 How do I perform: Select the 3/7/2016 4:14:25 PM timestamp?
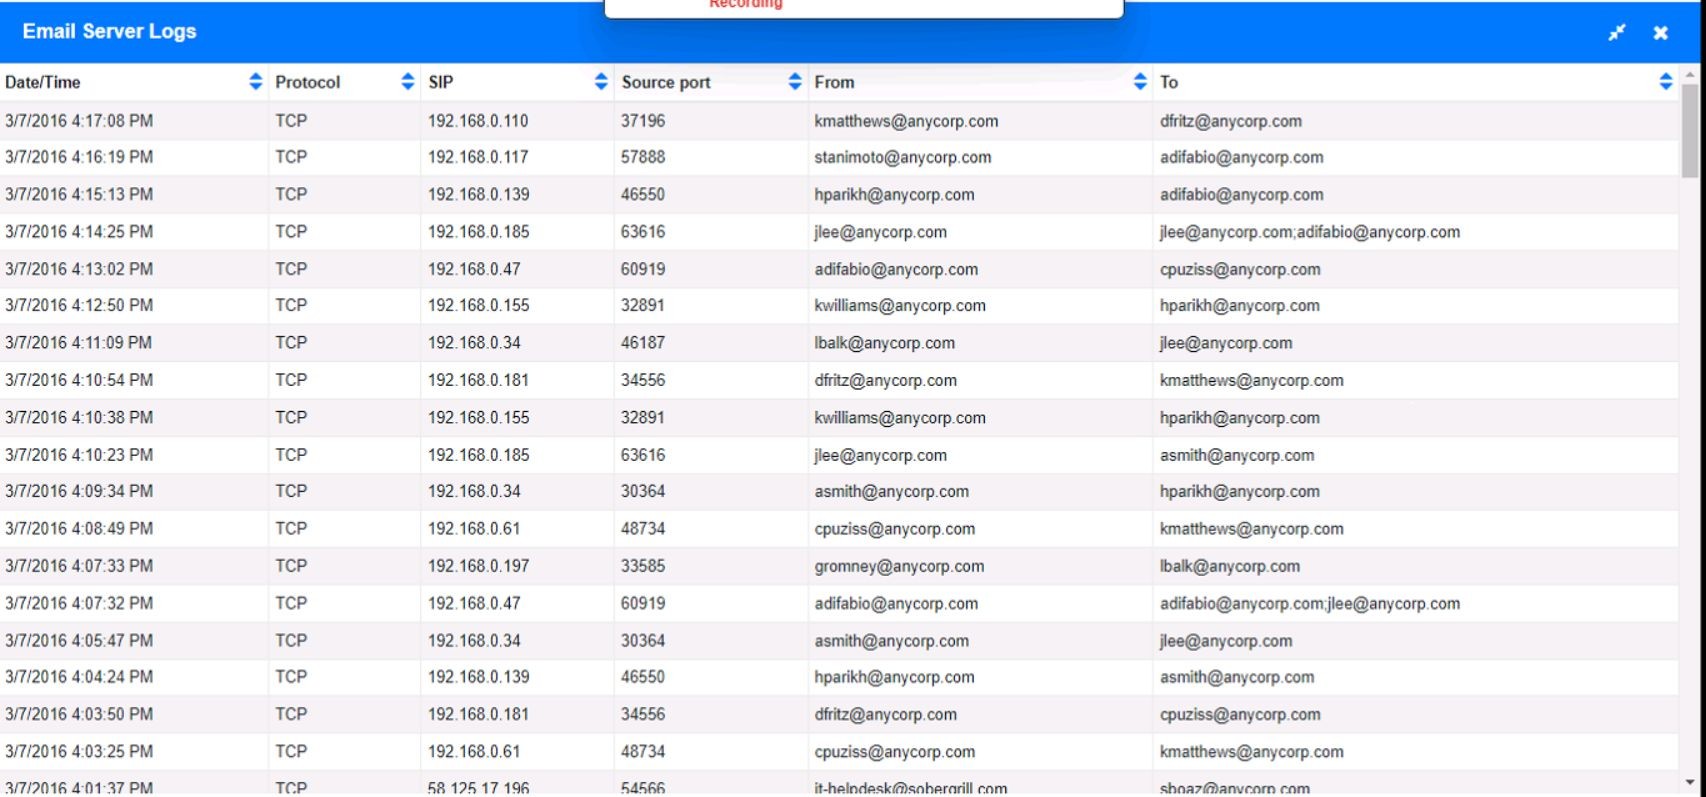pos(79,231)
